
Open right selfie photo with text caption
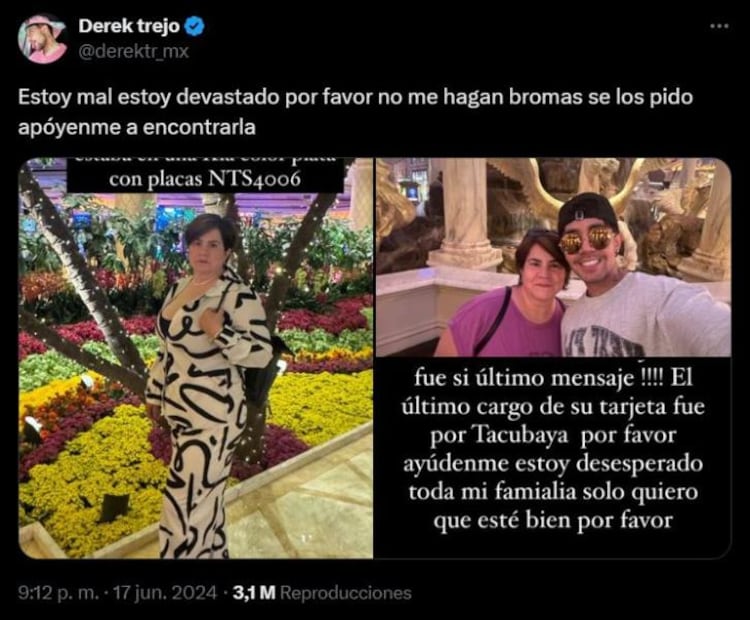(553, 358)
